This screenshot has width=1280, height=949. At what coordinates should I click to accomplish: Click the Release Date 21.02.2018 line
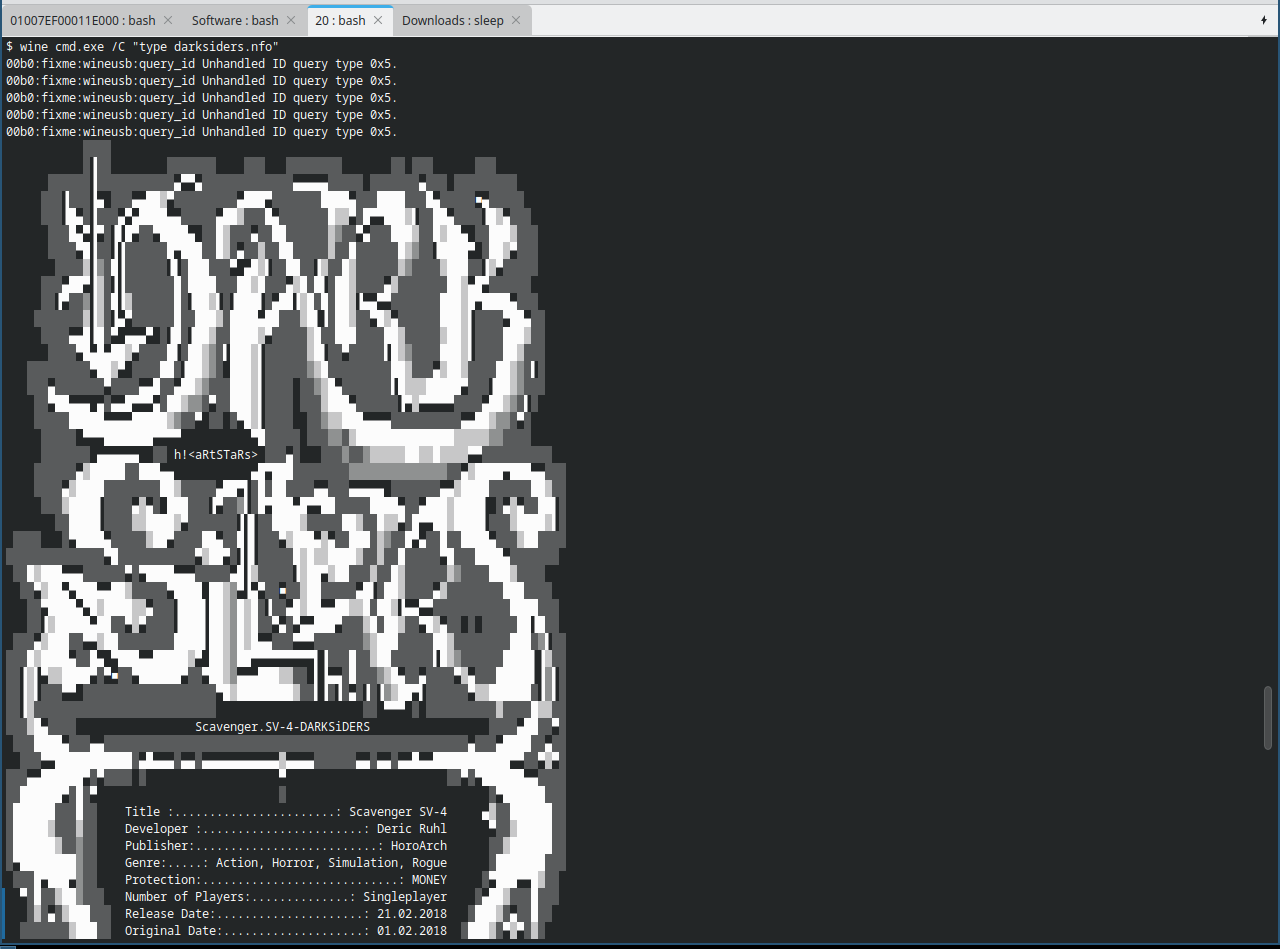285,914
